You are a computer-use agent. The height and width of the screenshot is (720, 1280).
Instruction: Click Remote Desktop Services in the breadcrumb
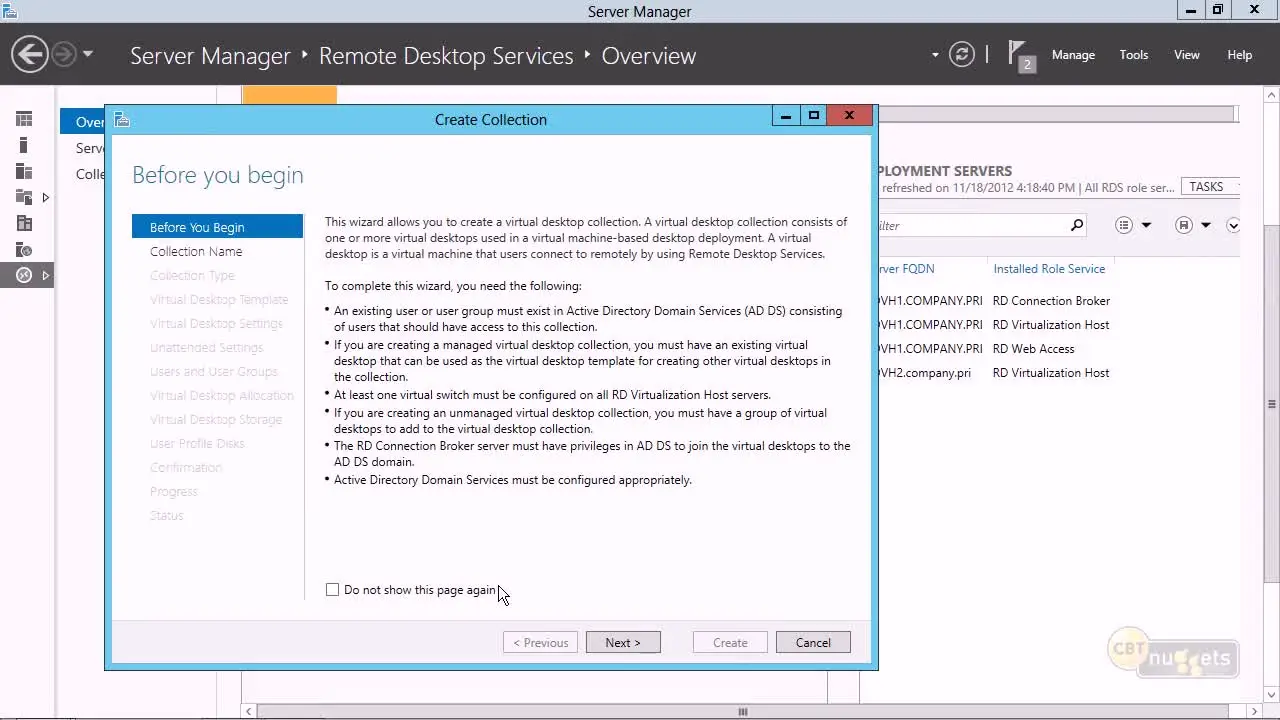tap(446, 56)
